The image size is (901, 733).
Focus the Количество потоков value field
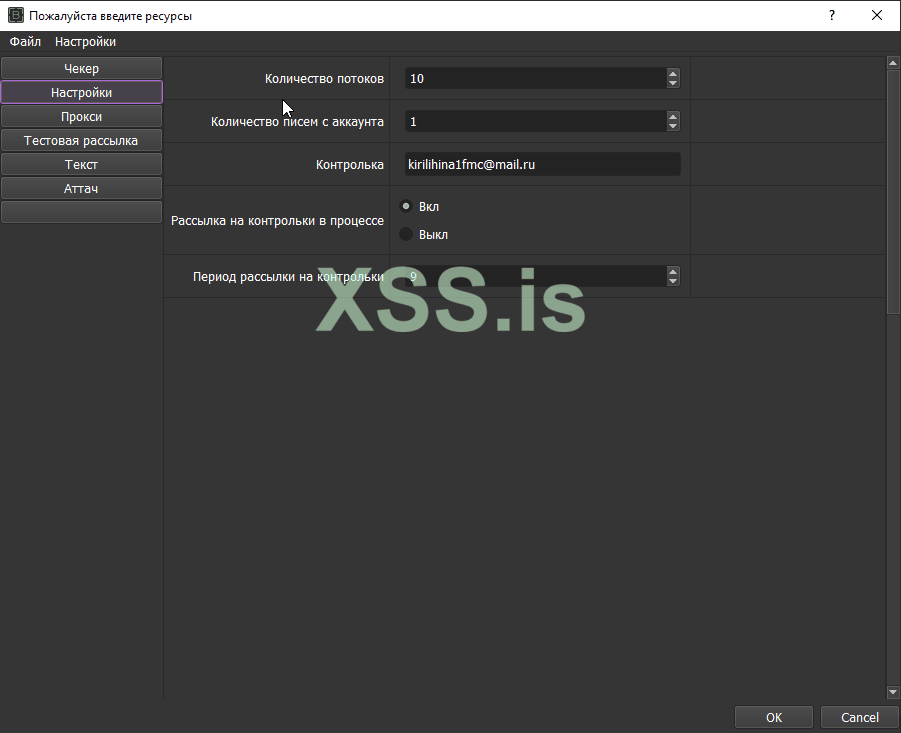536,78
